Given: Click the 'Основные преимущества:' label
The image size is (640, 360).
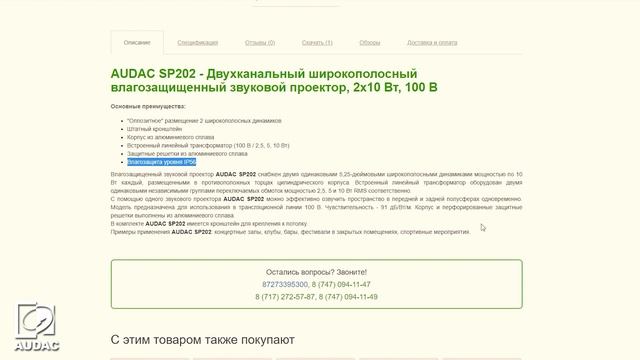Looking at the screenshot, I should coord(148,106).
